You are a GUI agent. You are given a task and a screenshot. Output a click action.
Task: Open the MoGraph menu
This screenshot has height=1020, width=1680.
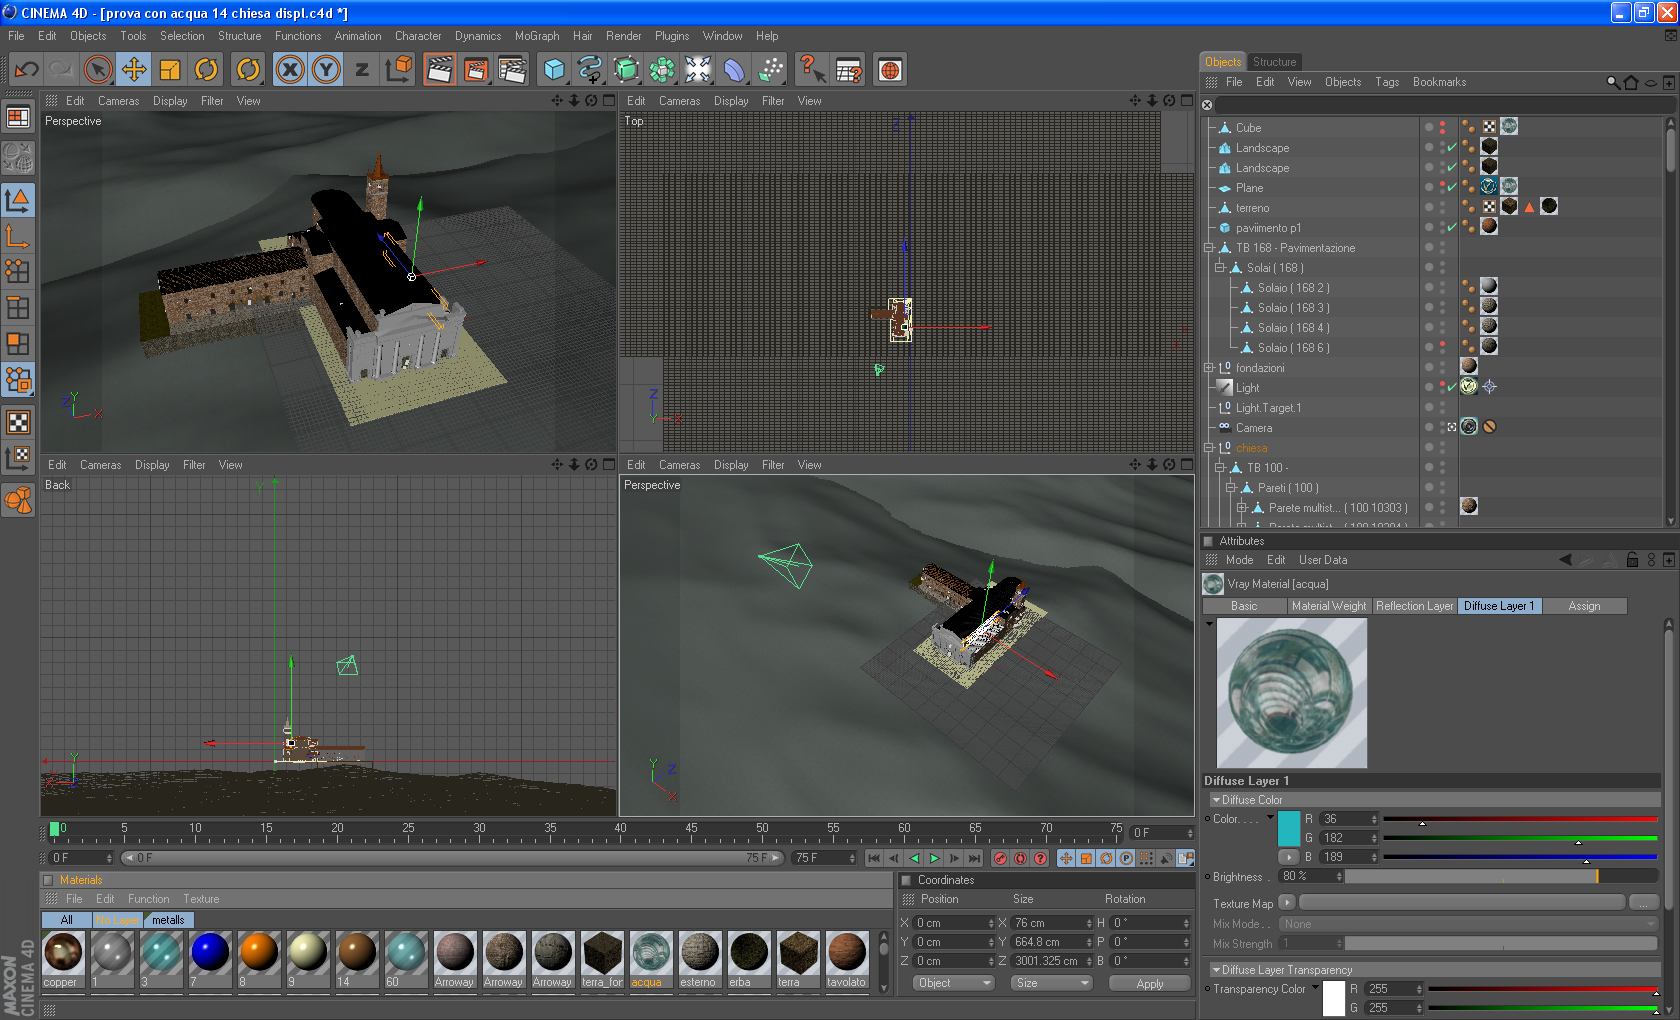coord(537,36)
